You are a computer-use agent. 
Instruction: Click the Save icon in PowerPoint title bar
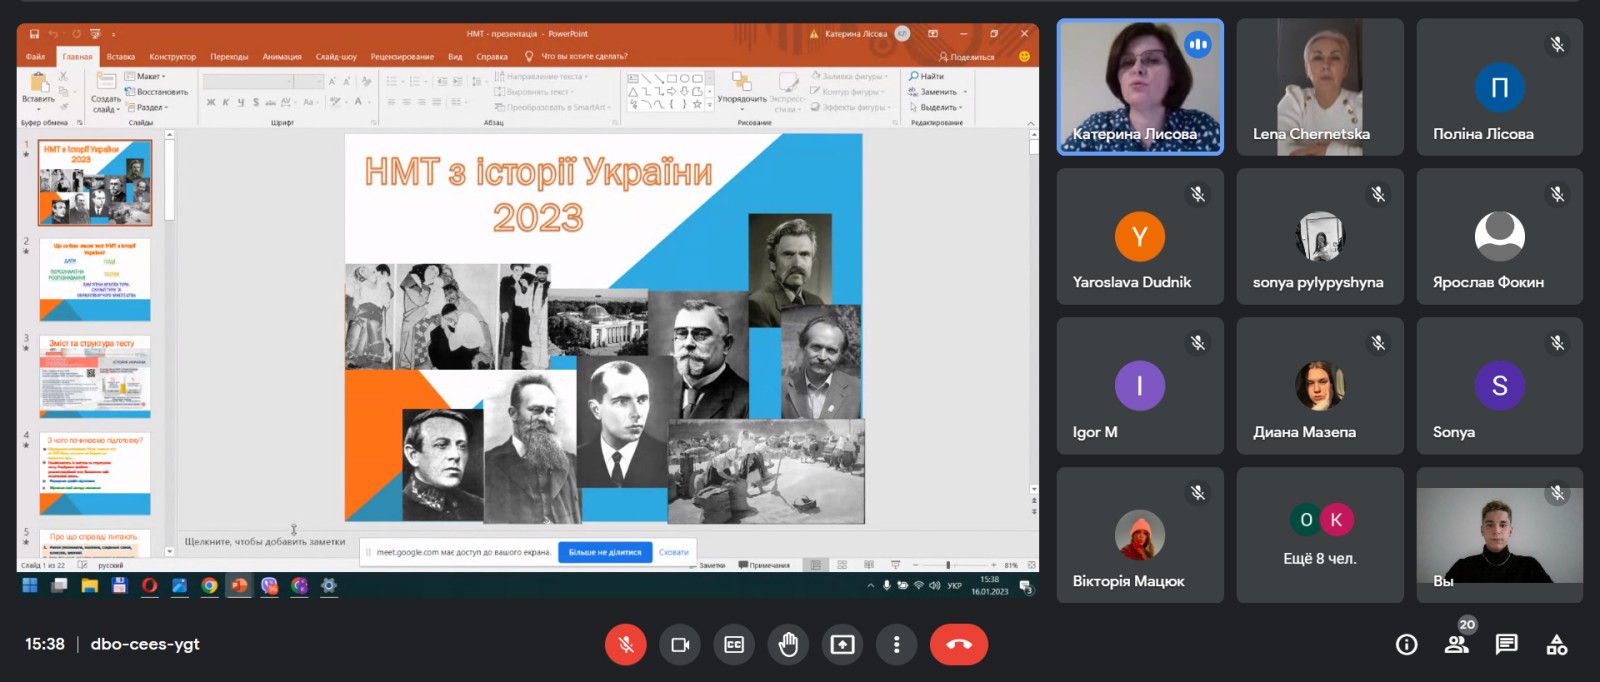point(34,33)
